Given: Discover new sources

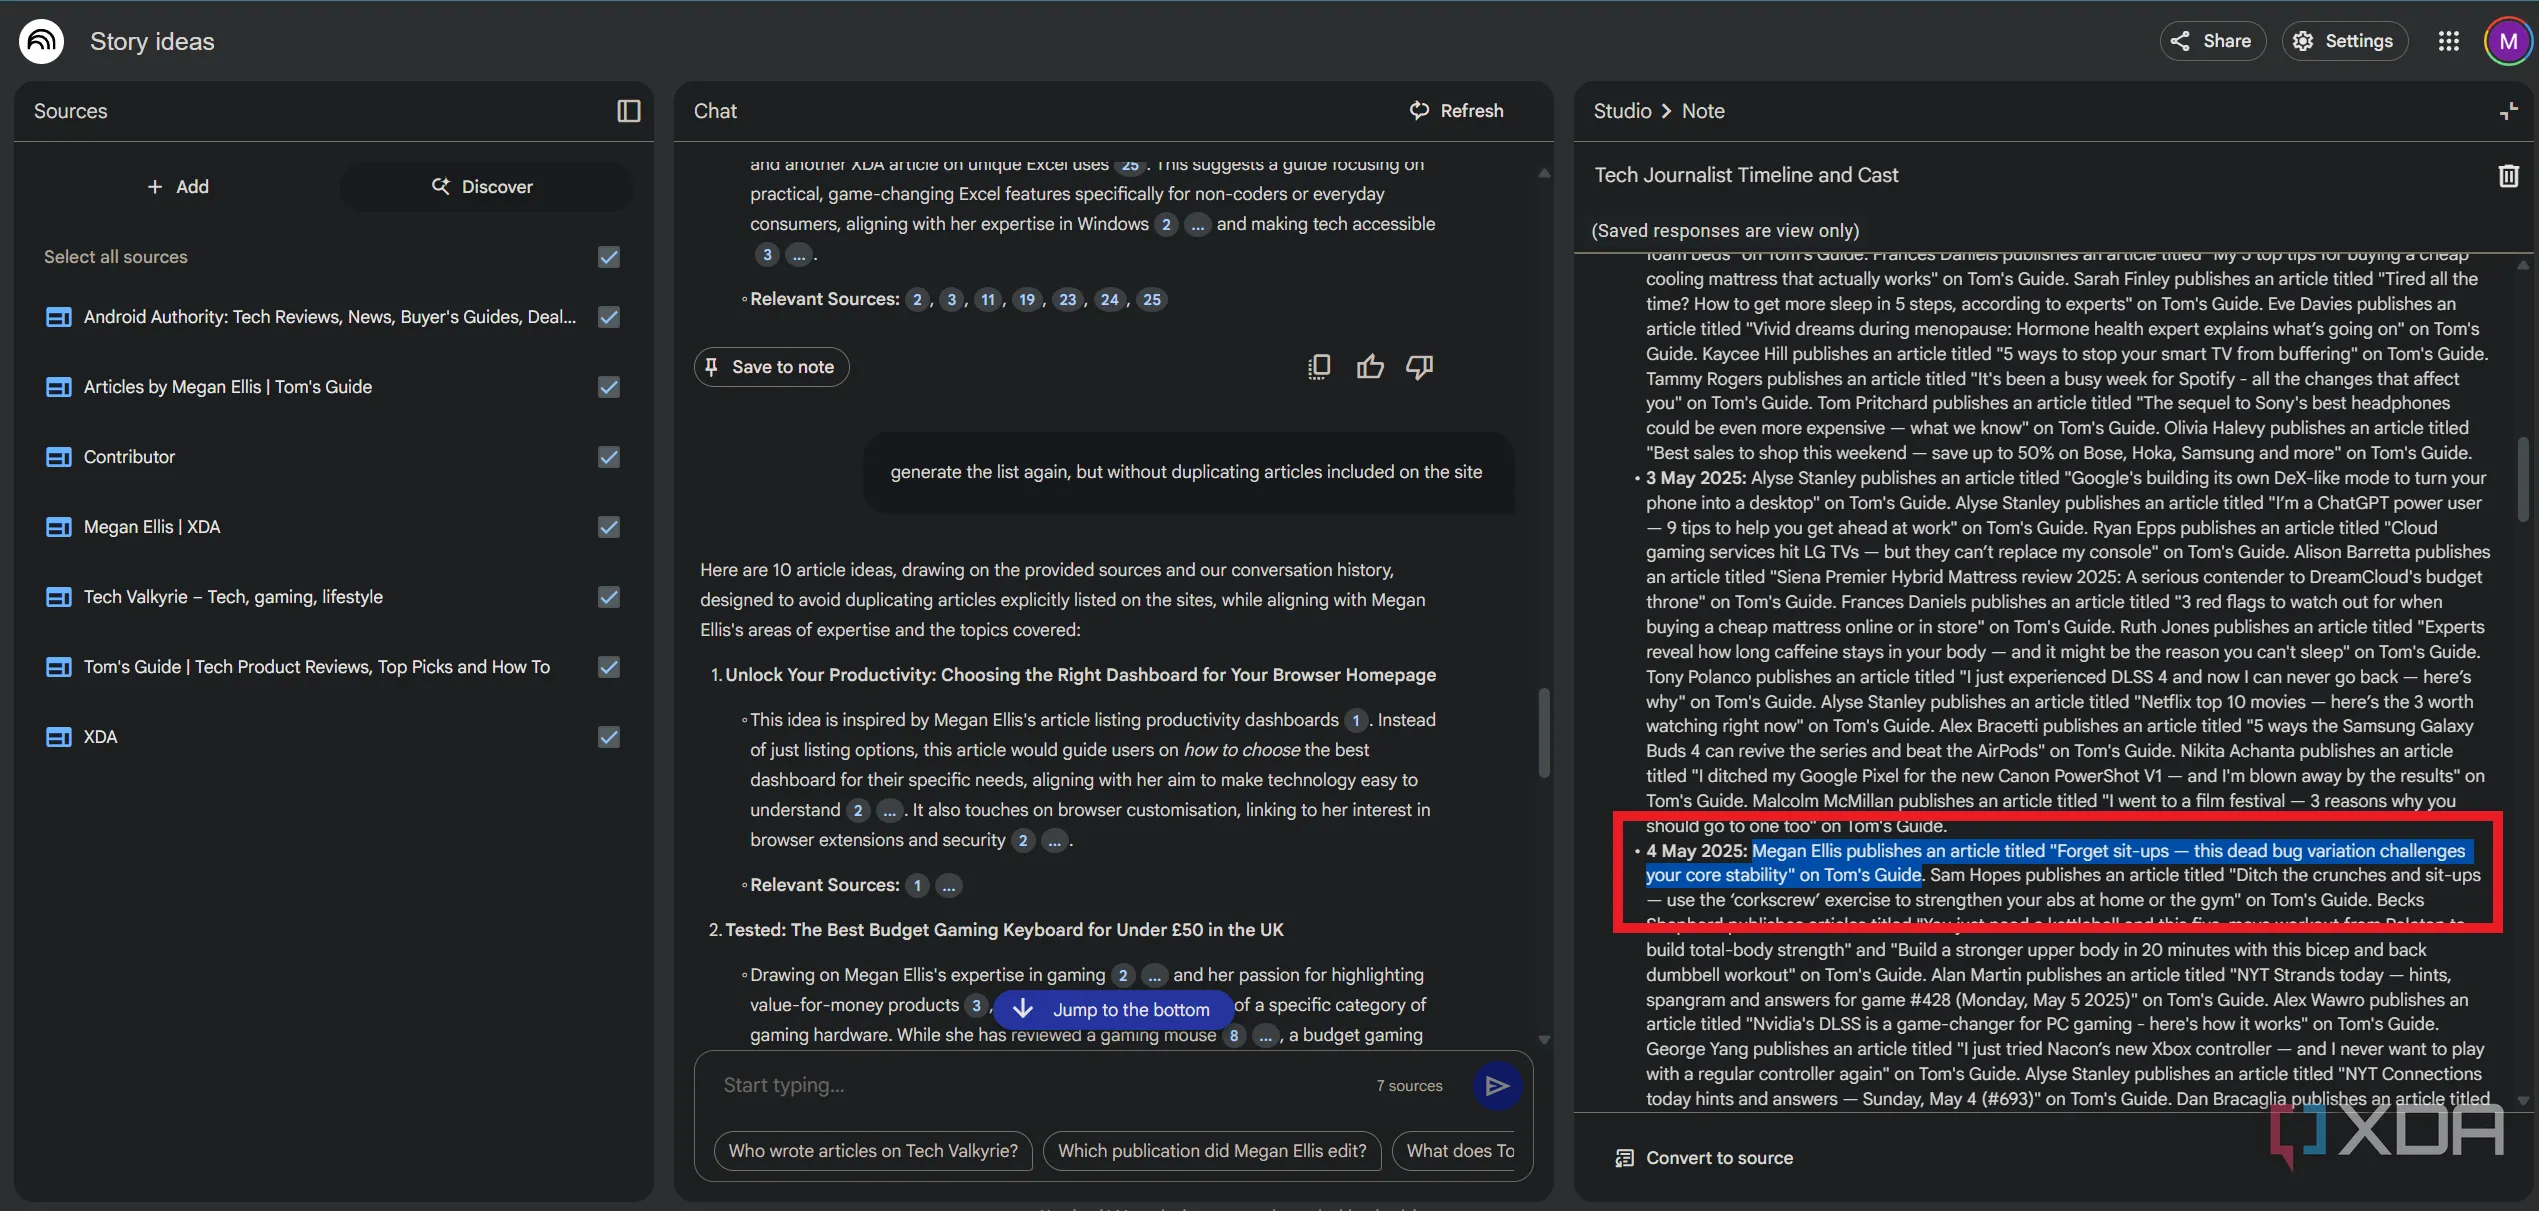Looking at the screenshot, I should tap(485, 187).
